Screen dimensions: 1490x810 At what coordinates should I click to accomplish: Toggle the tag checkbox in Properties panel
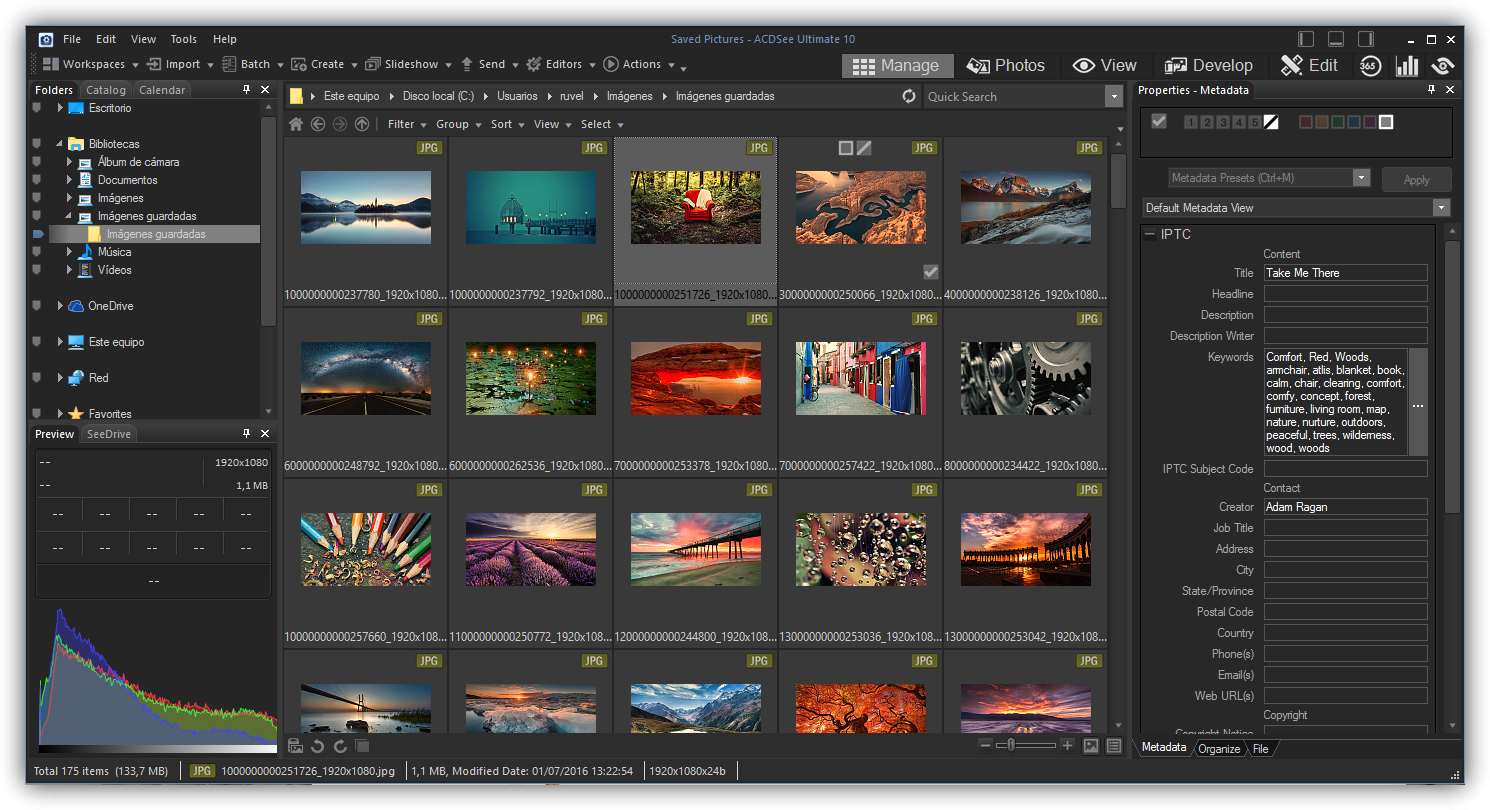(1159, 122)
